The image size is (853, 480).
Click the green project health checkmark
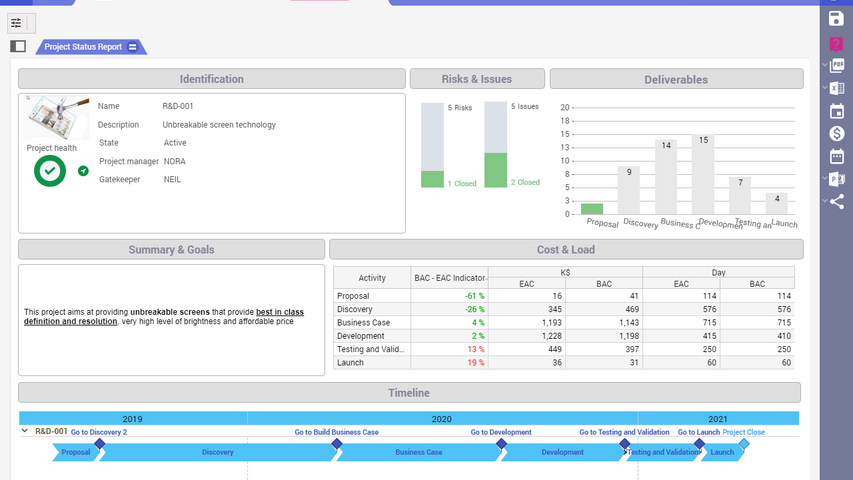50,171
